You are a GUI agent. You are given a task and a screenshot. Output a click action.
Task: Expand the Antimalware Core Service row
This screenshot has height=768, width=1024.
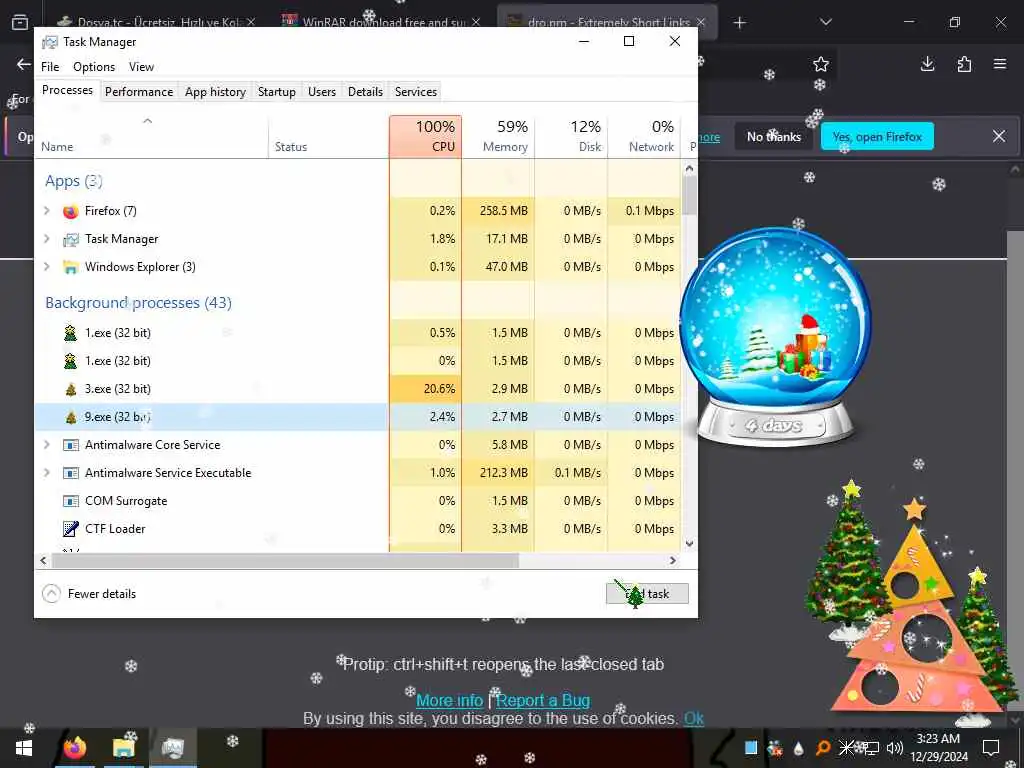click(46, 445)
